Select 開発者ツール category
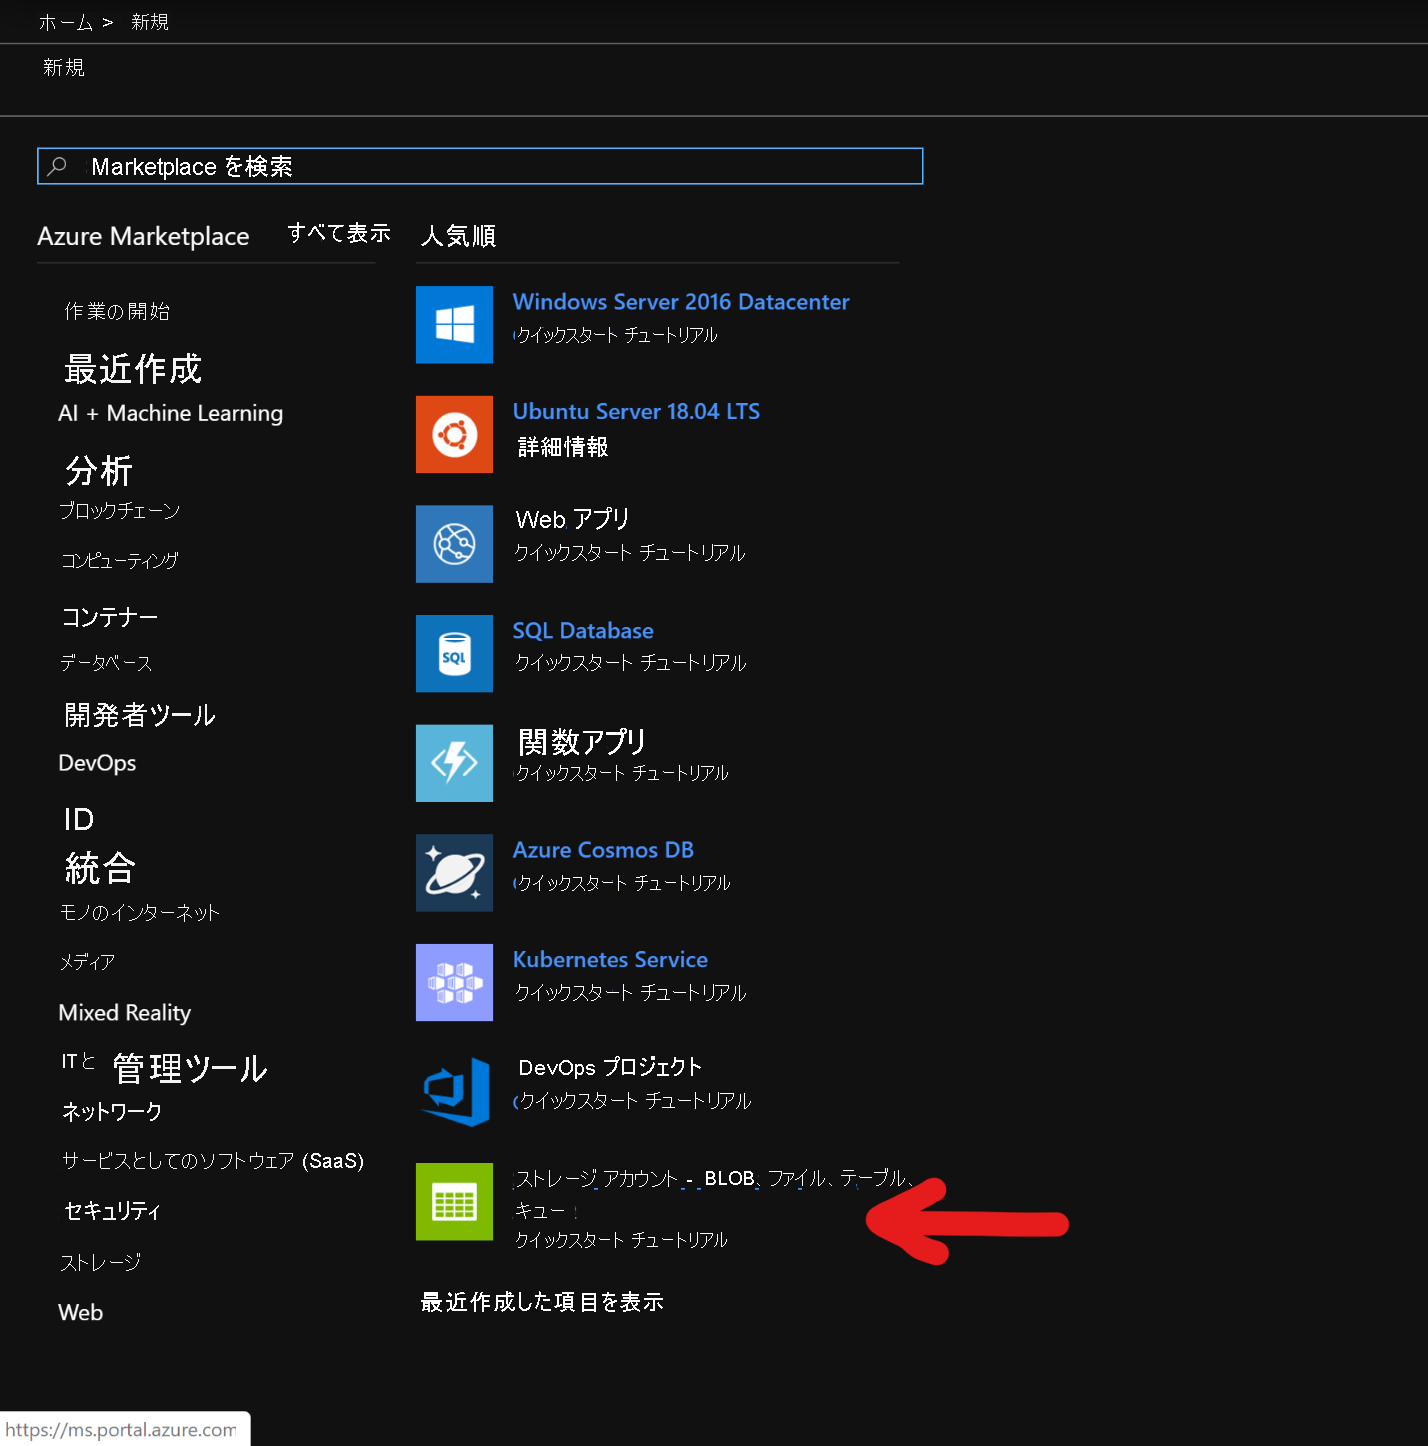Viewport: 1428px width, 1446px height. 140,715
